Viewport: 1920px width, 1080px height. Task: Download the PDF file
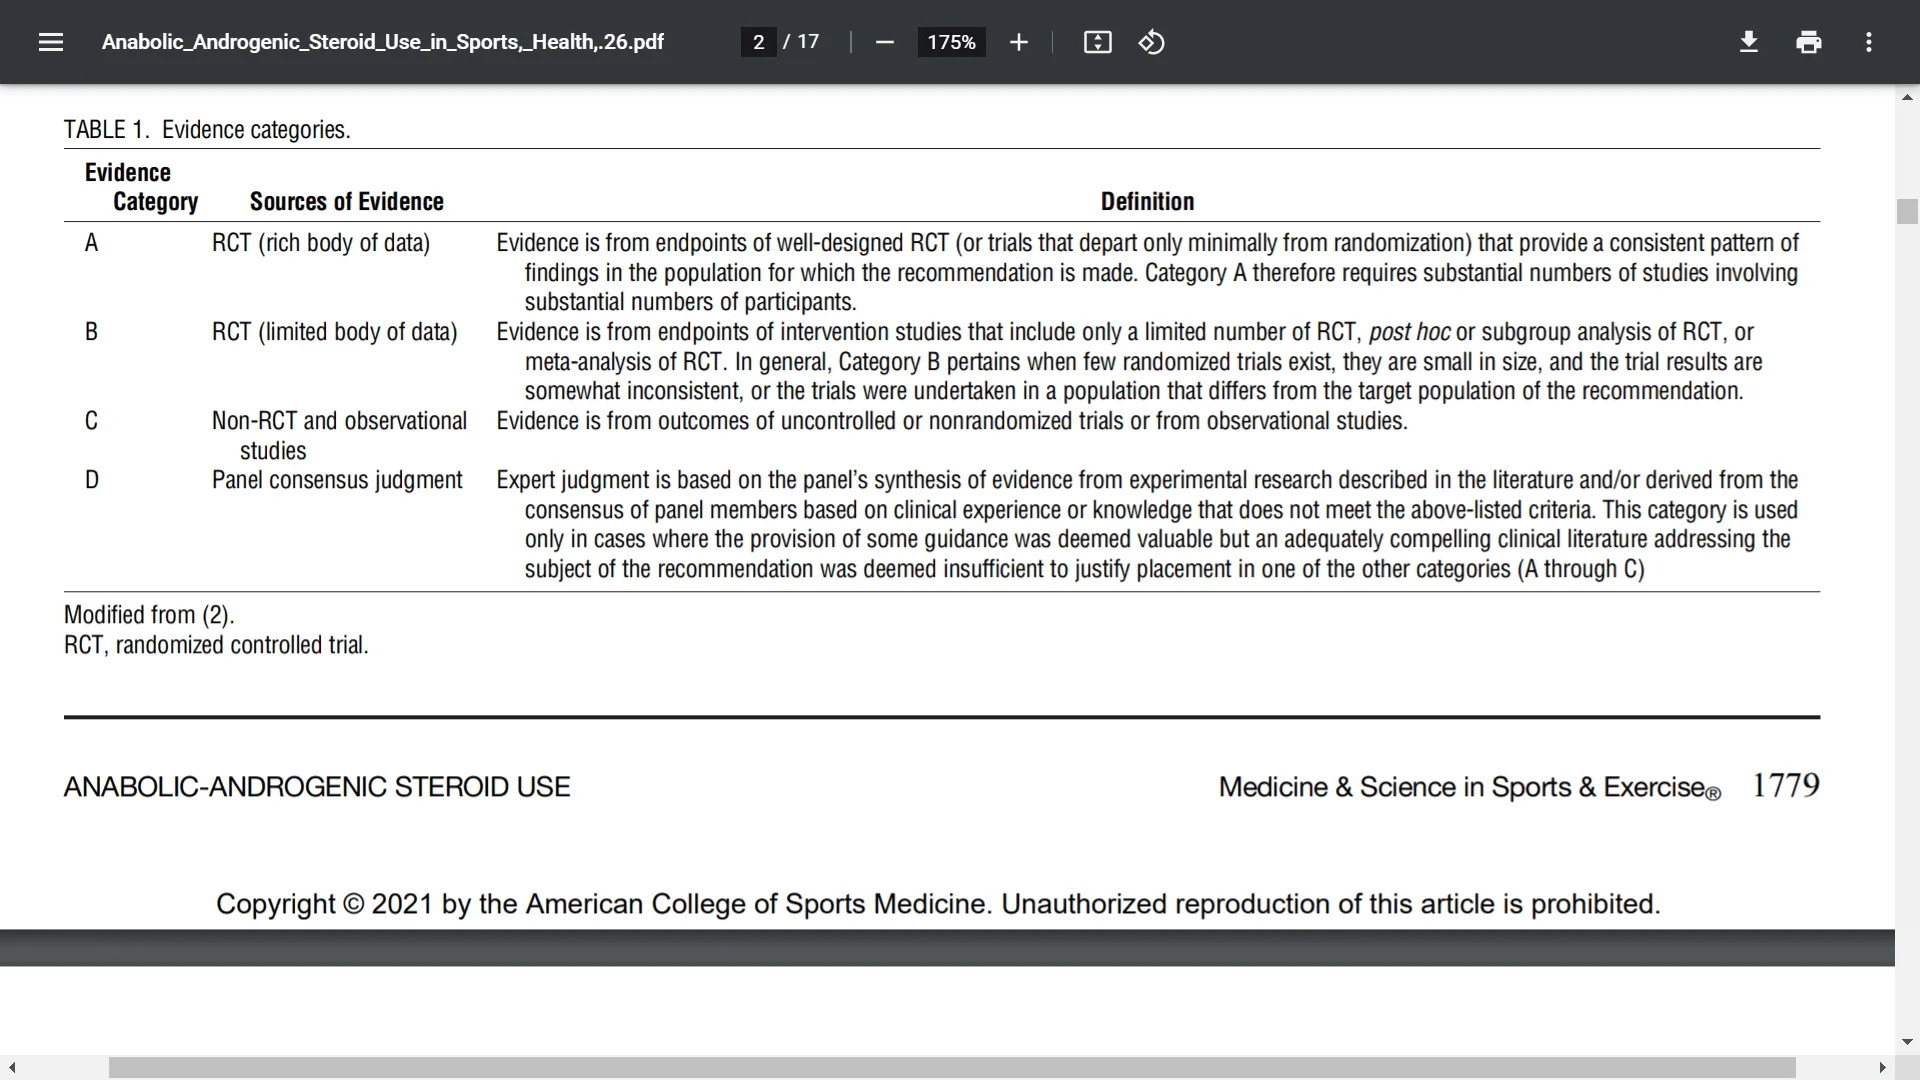click(x=1748, y=42)
